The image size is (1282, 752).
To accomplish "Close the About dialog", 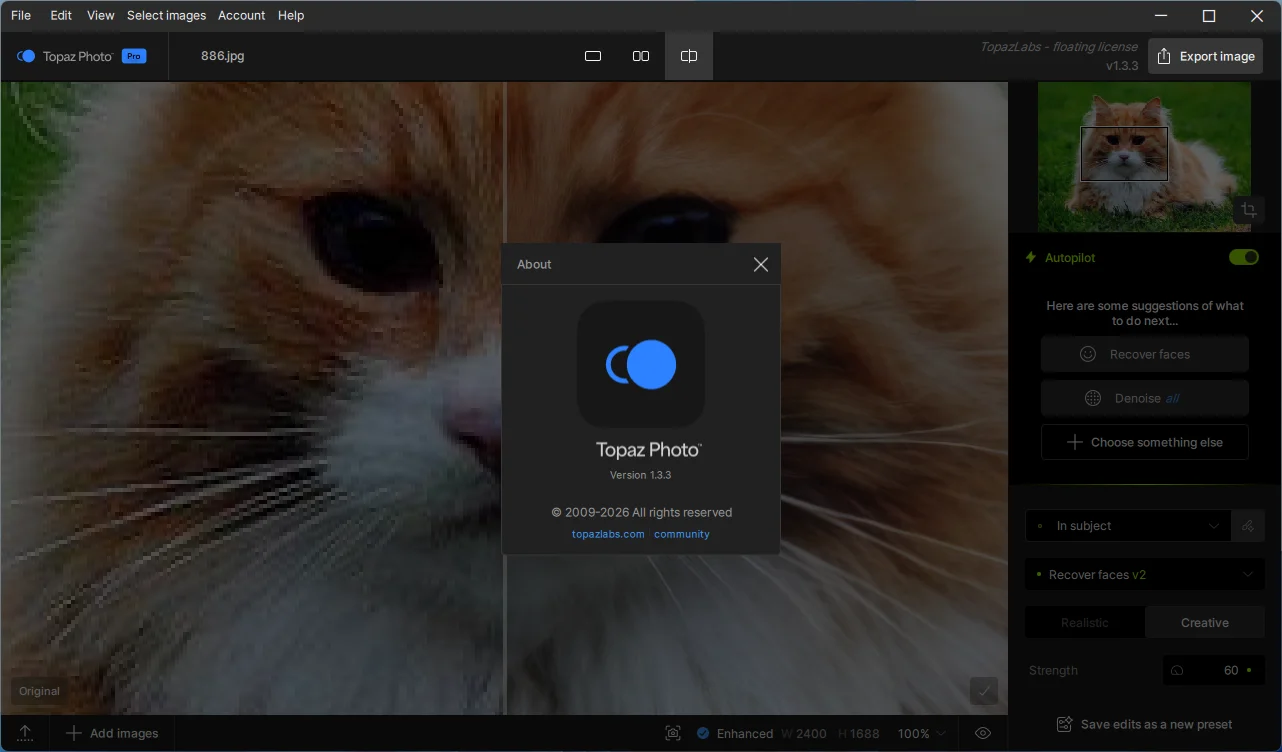I will pos(761,265).
